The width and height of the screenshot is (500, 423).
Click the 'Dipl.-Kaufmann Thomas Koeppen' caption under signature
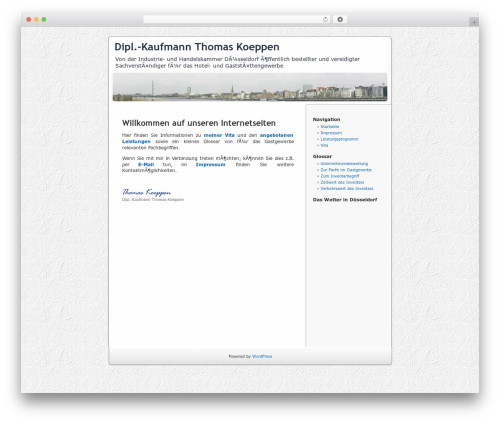point(153,199)
